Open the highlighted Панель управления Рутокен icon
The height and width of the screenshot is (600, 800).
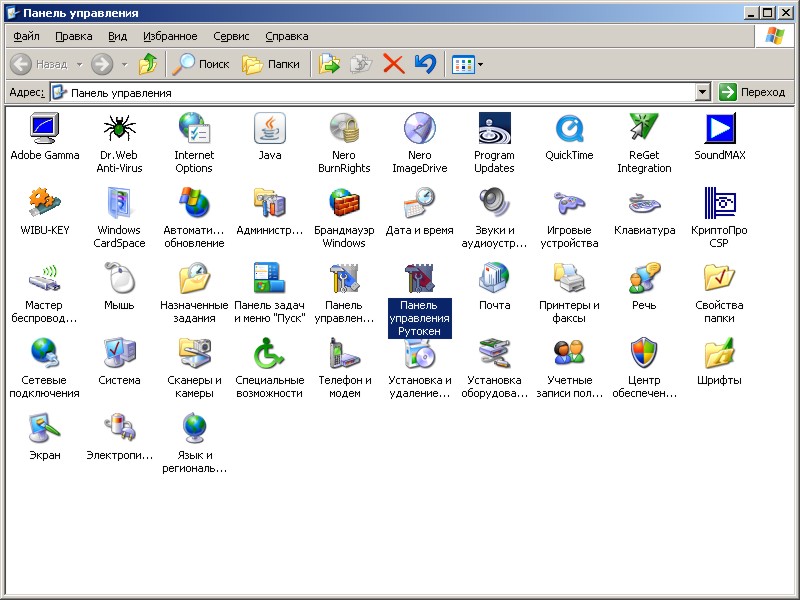pos(419,279)
